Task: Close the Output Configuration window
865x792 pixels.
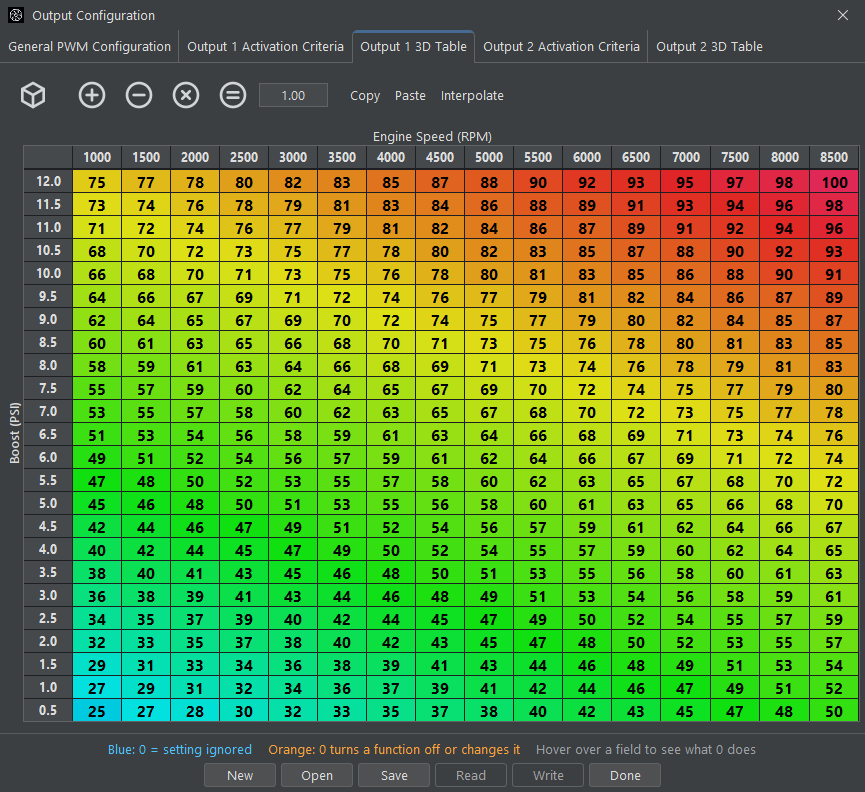Action: (x=843, y=15)
